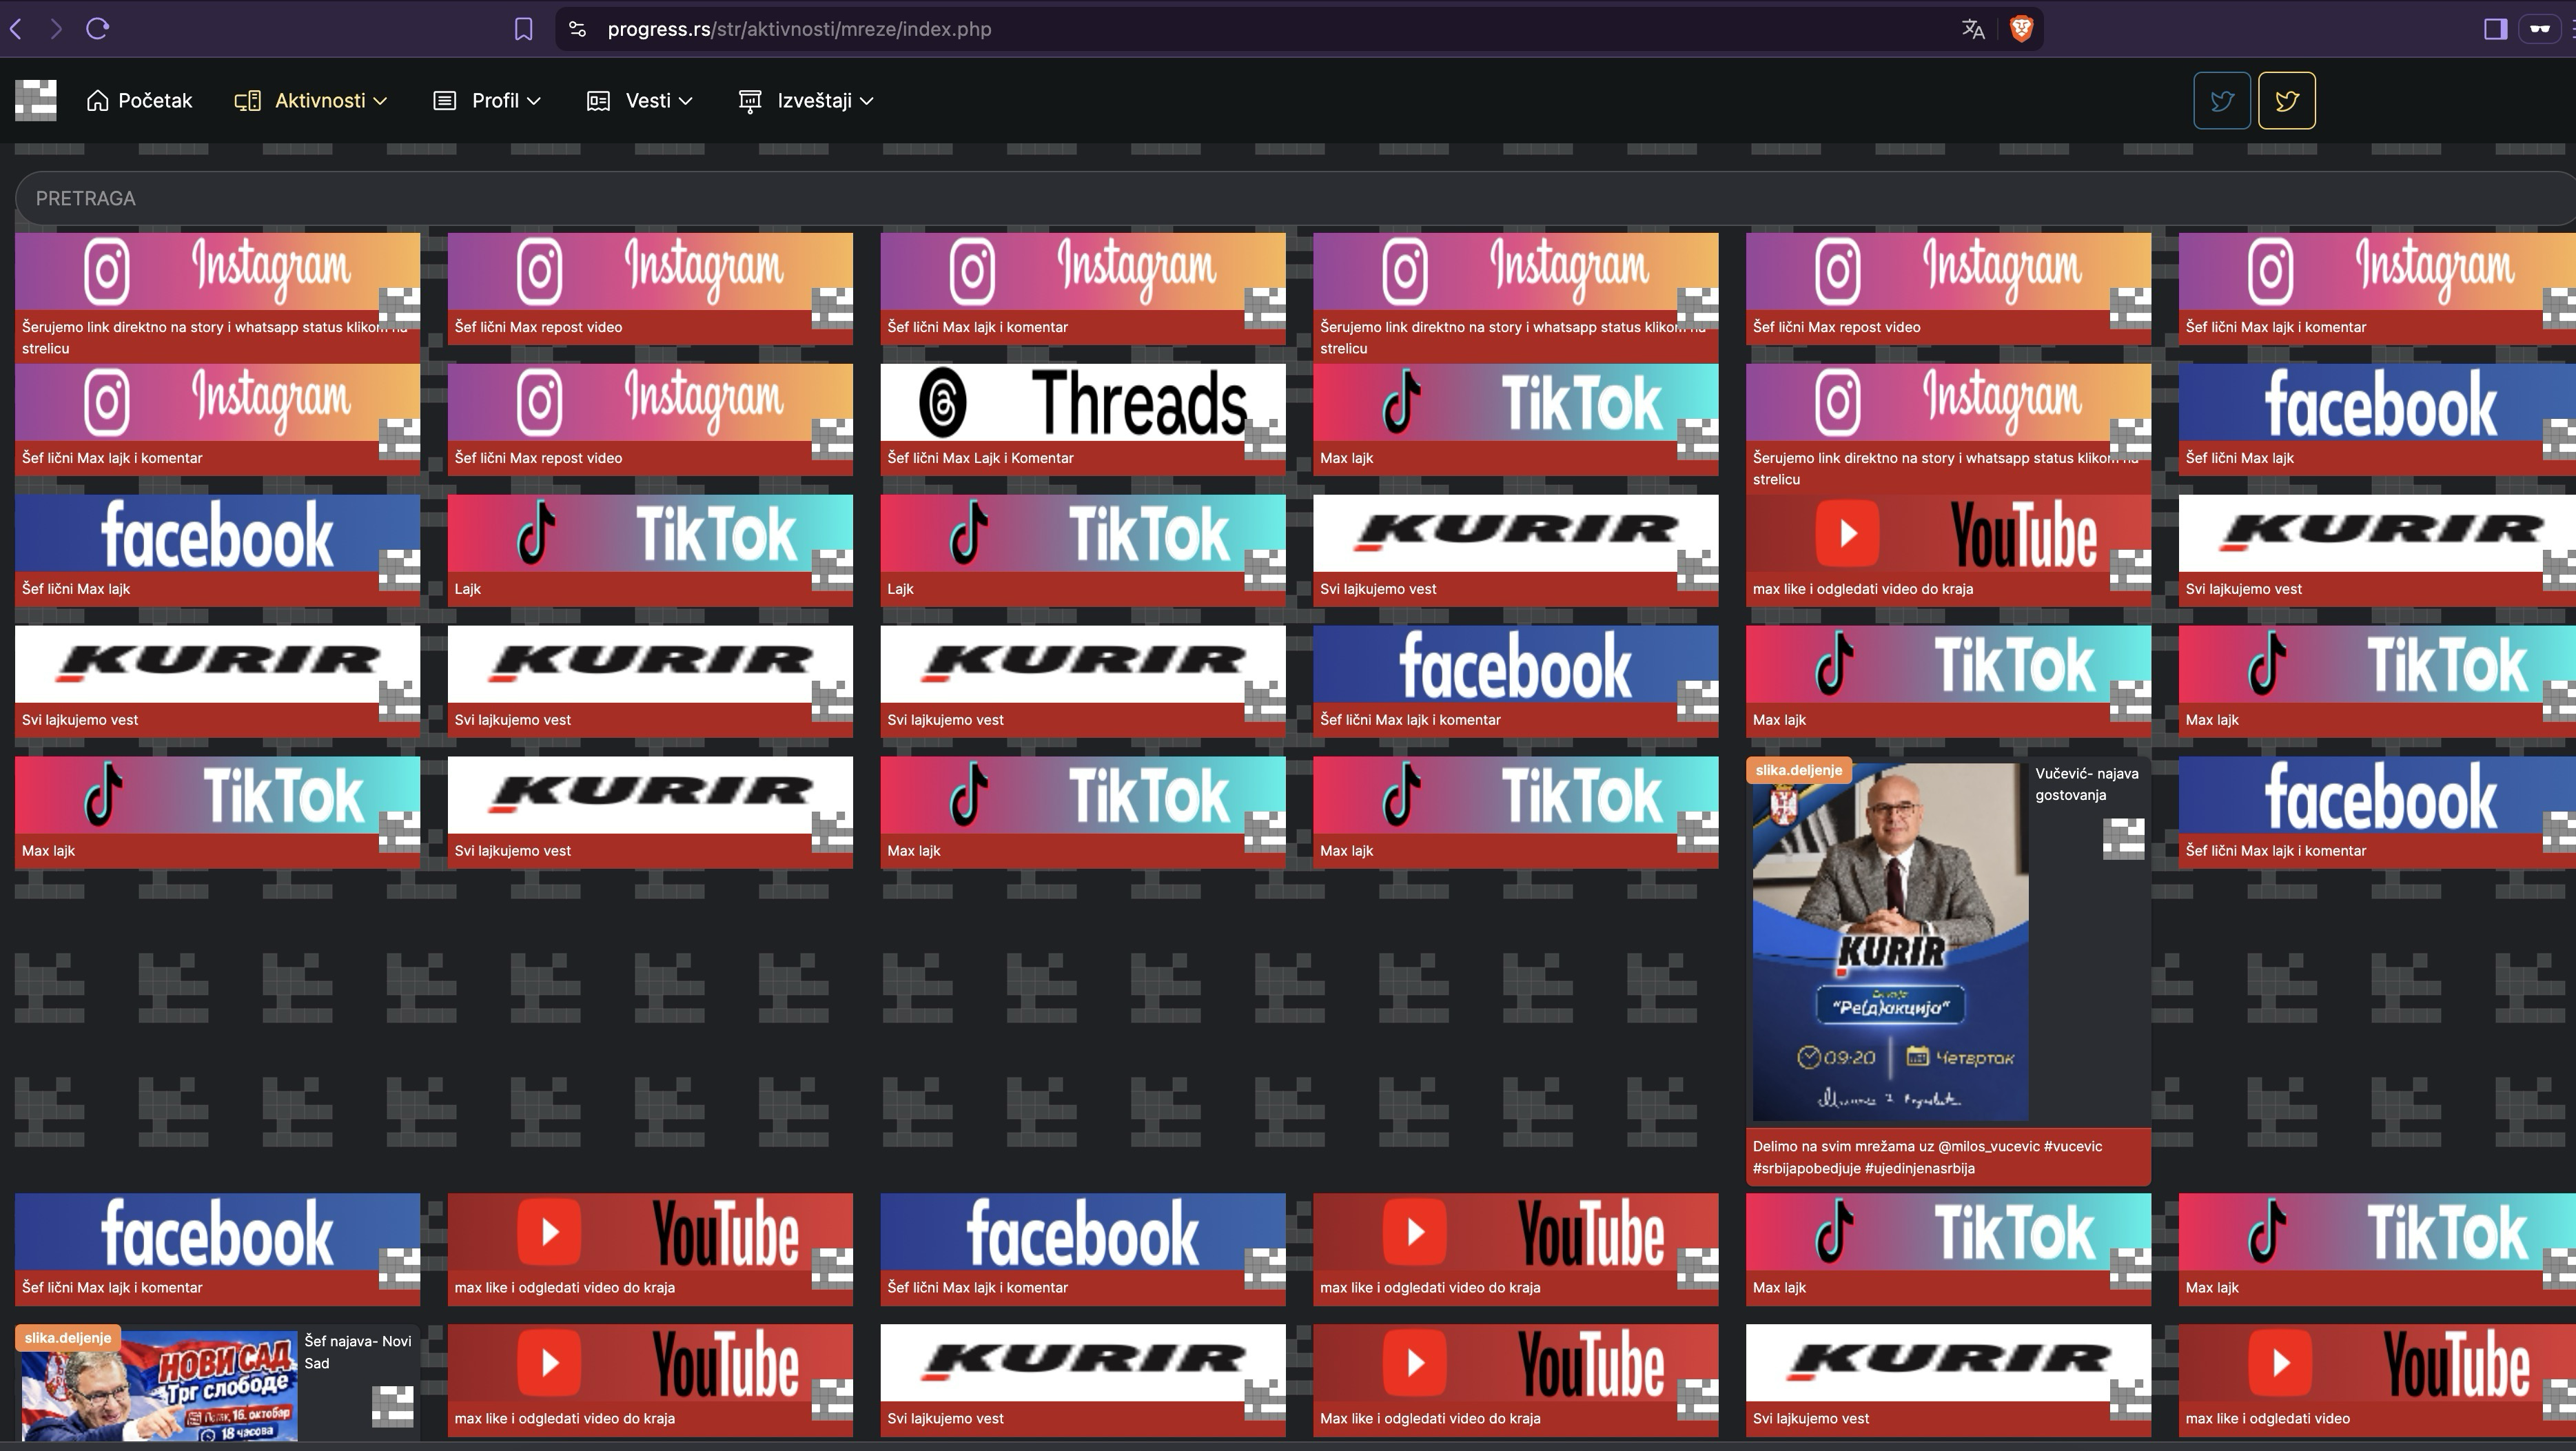Reload the page with the refresh icon
This screenshot has width=2576, height=1451.
[x=97, y=29]
